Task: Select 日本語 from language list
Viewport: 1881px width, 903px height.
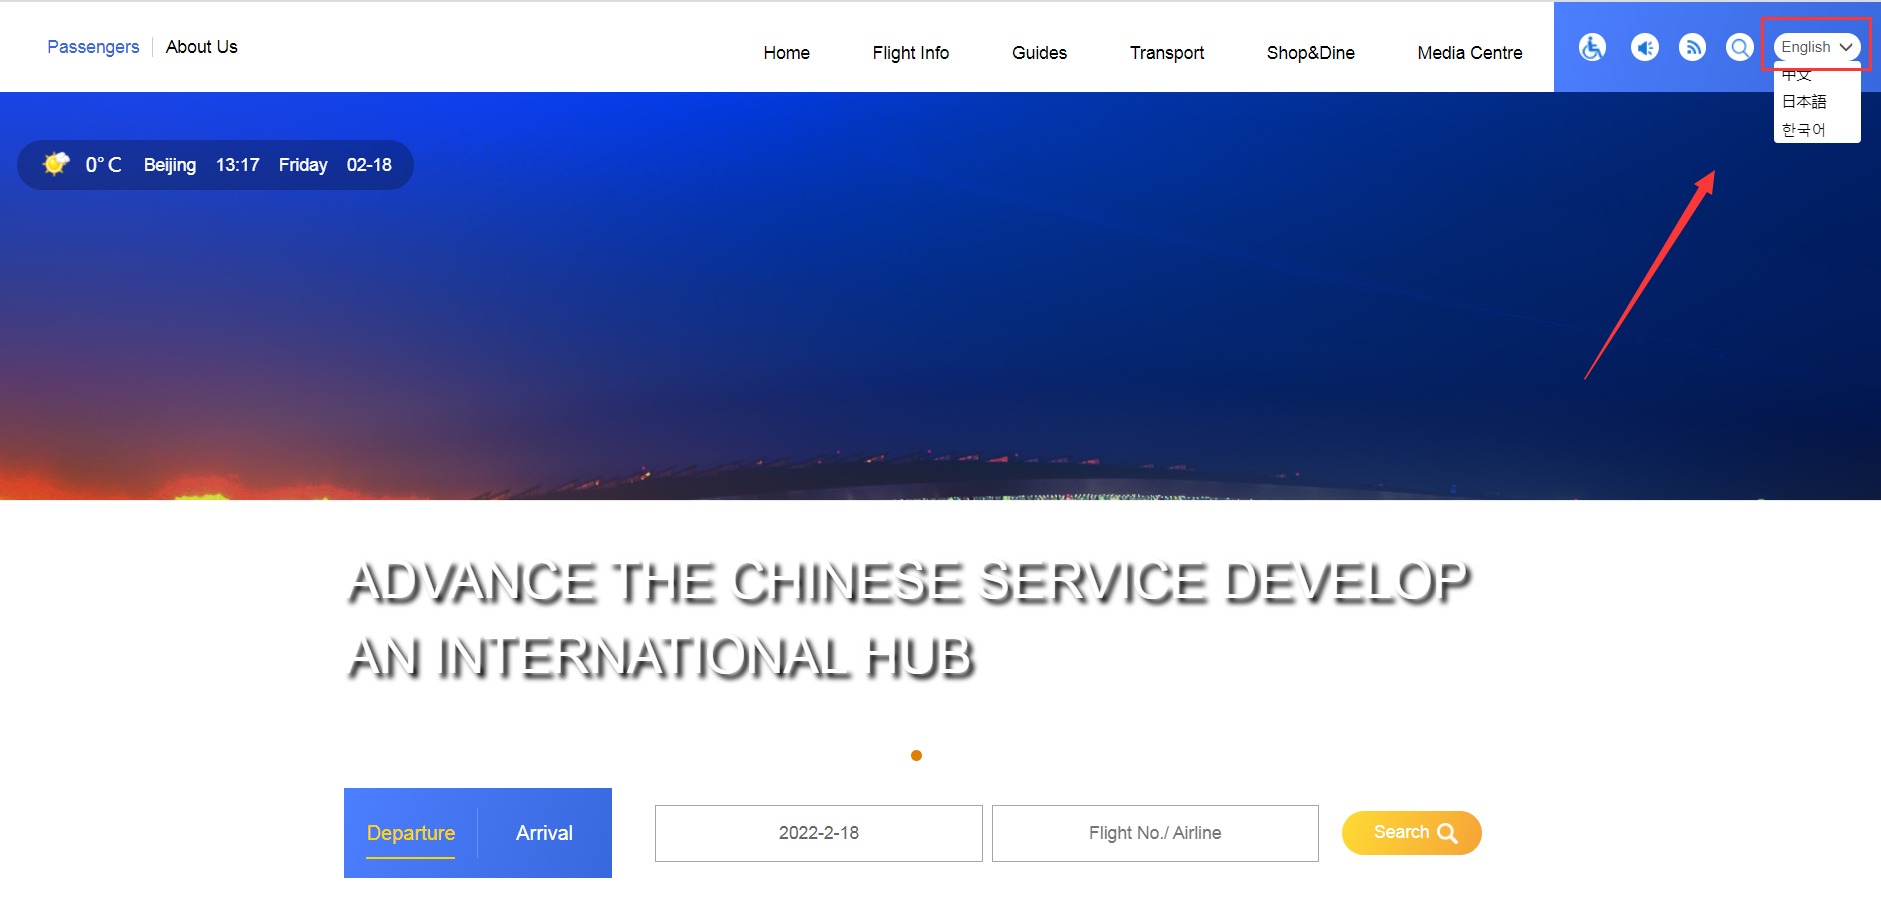Action: pos(1804,102)
